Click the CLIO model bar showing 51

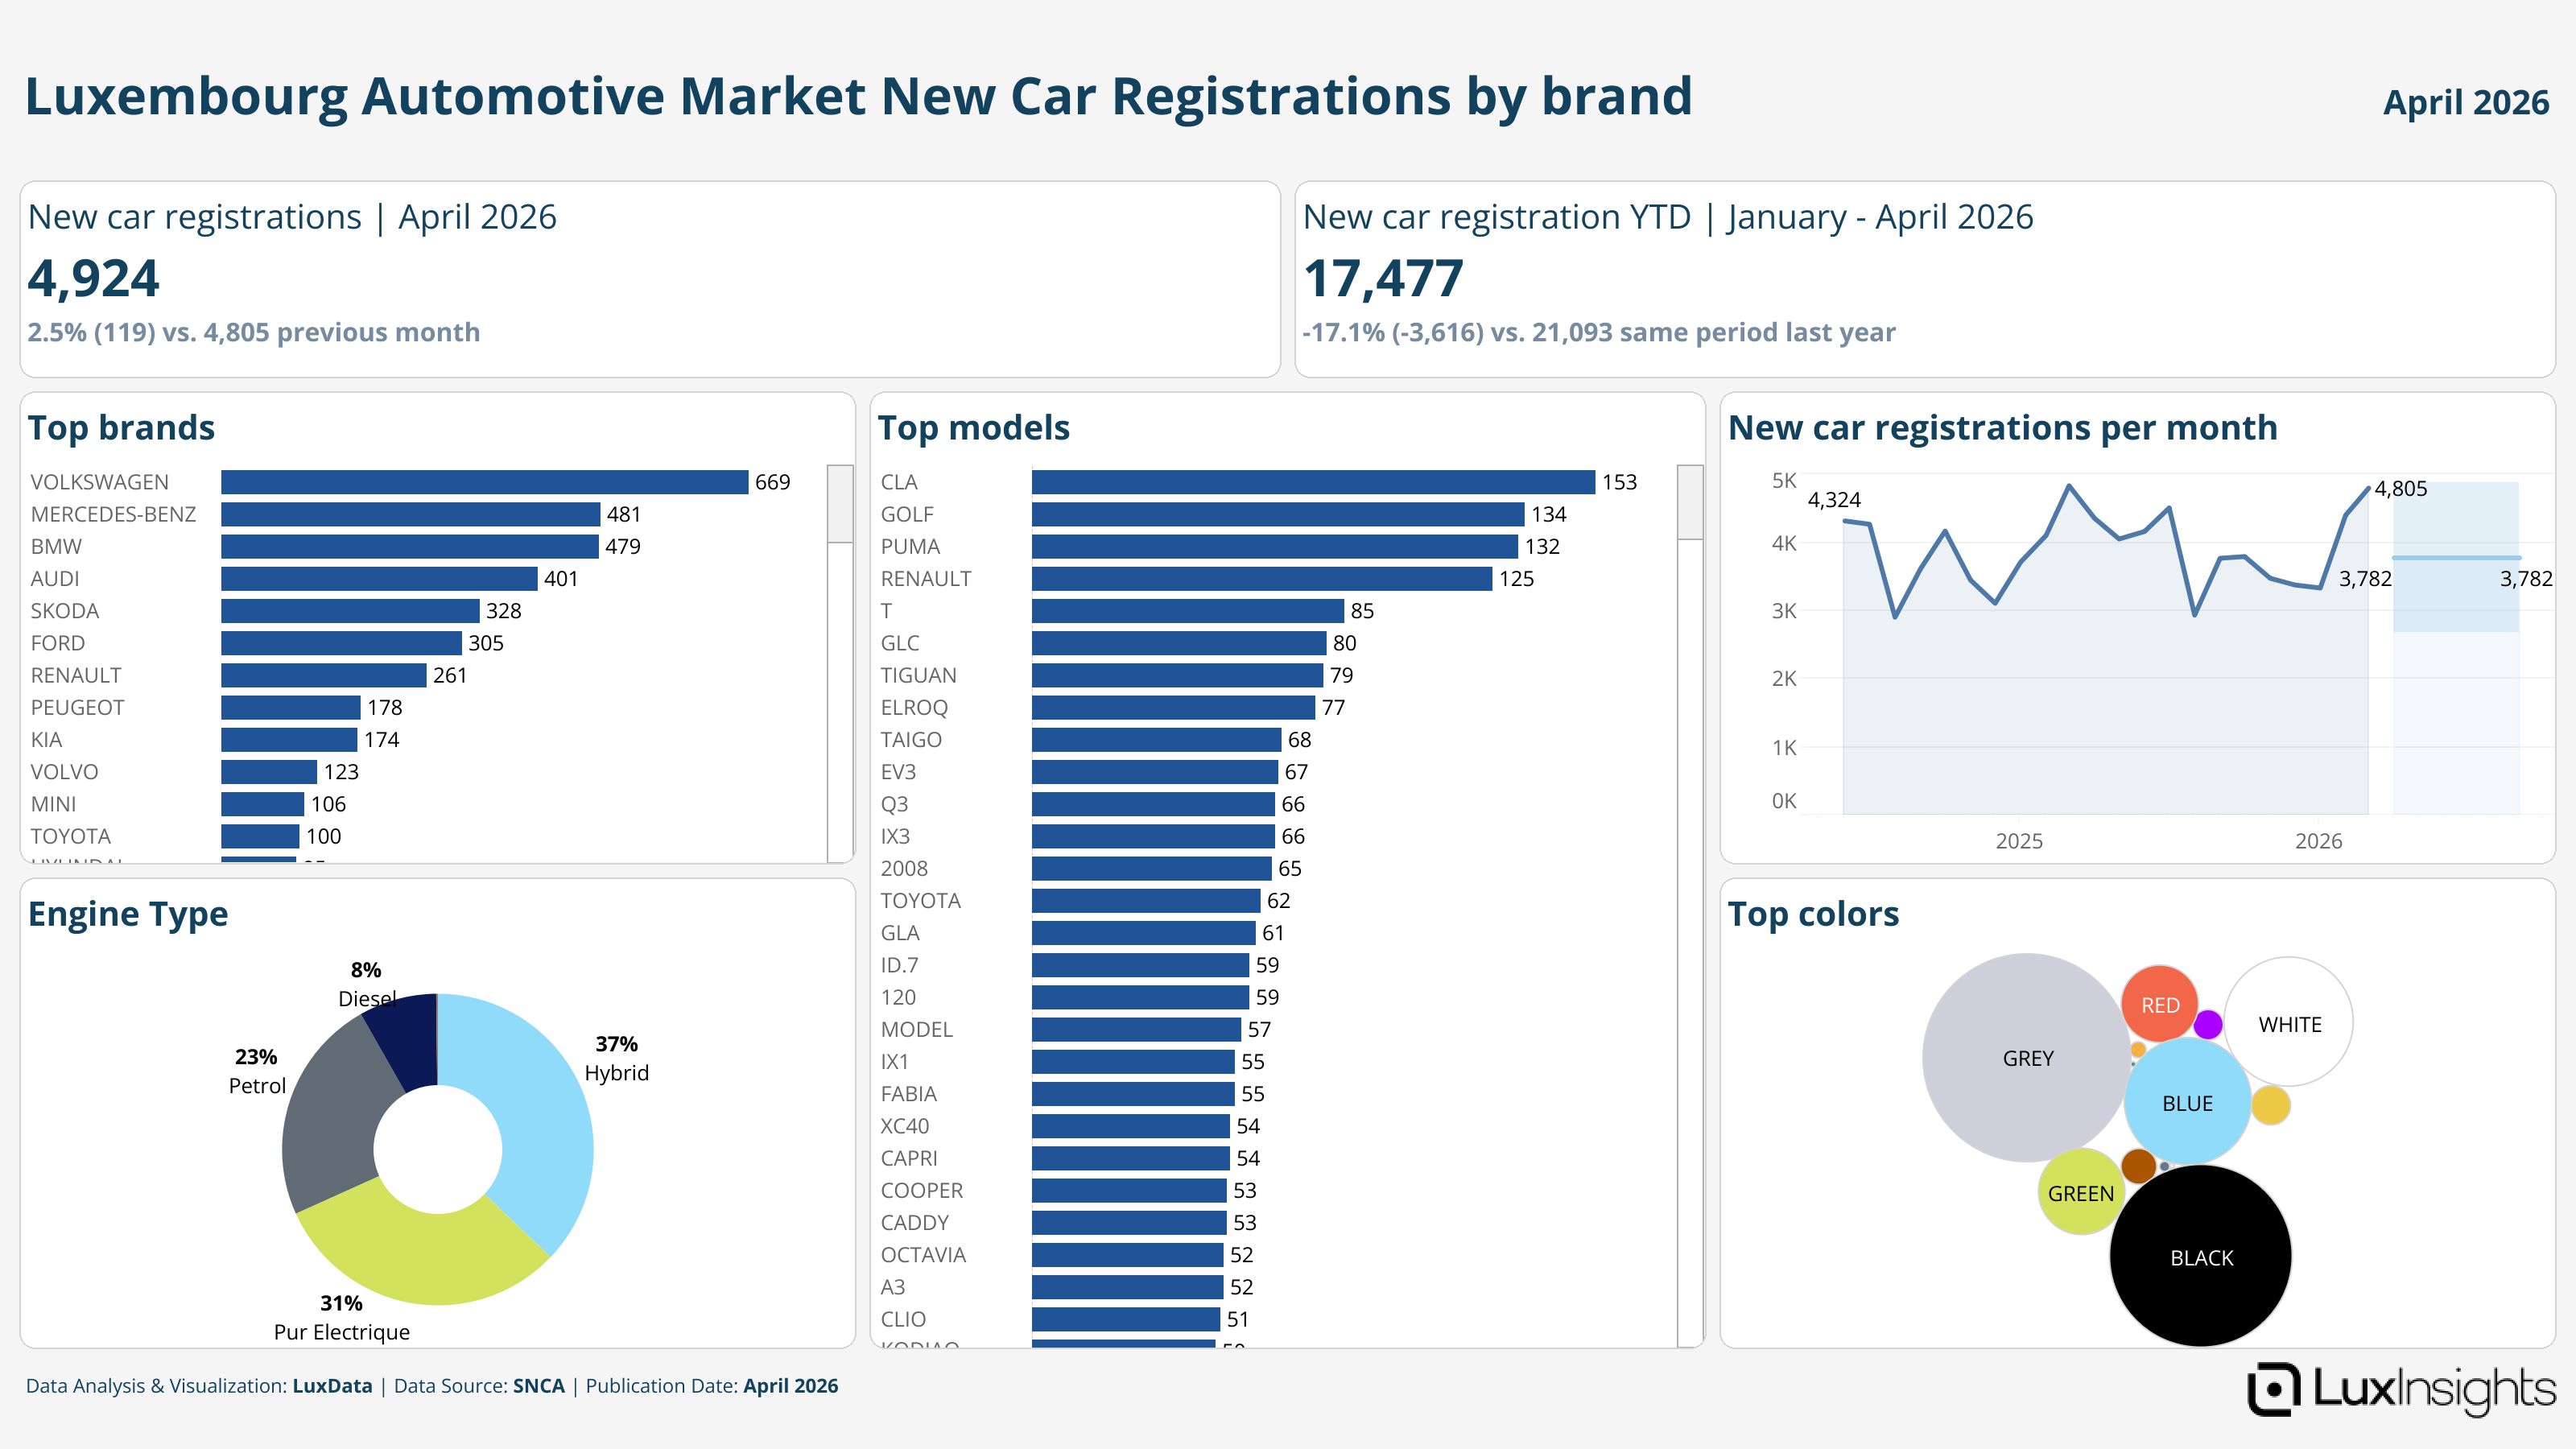coord(1126,1319)
